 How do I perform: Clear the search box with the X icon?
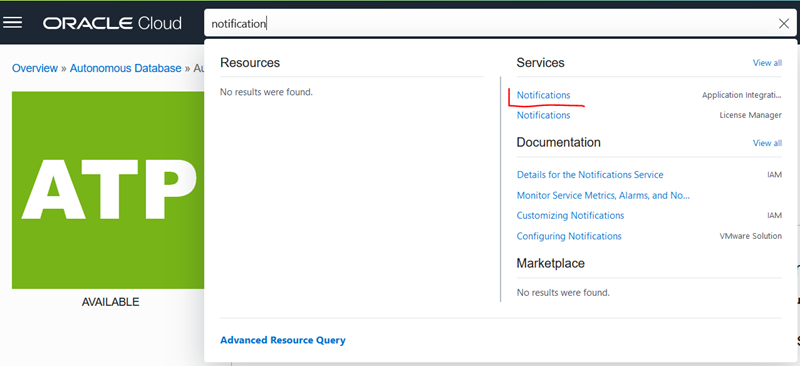[x=784, y=23]
